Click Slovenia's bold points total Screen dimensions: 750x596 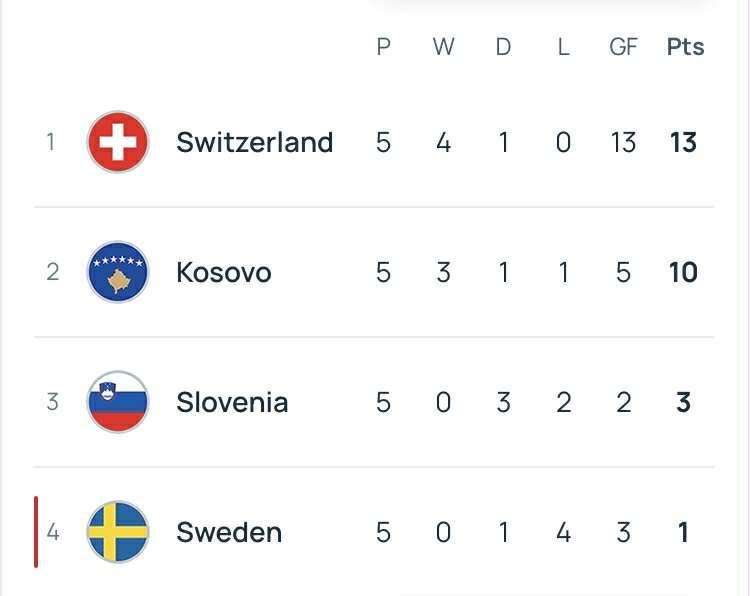pos(683,402)
